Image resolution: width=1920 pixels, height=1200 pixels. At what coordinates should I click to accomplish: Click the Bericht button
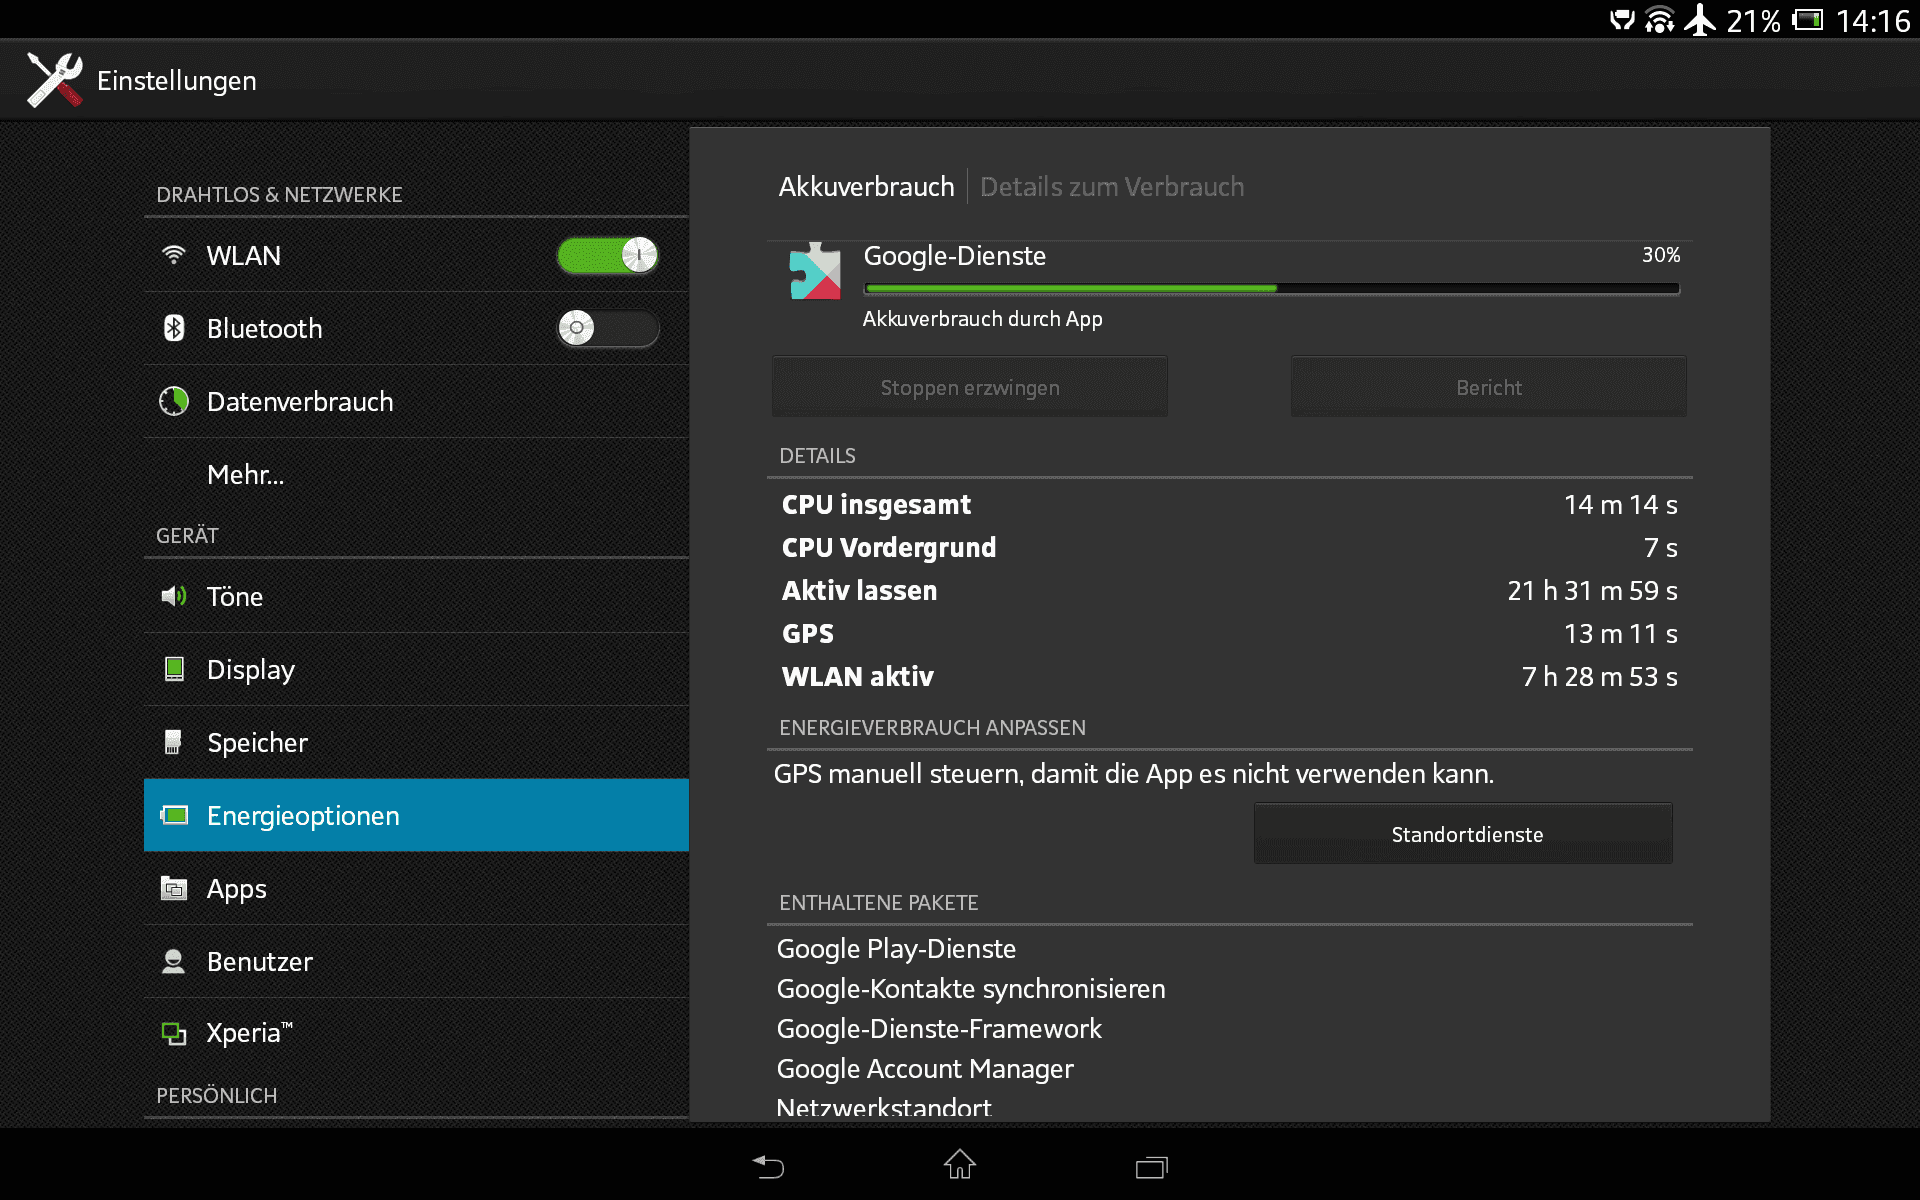coord(1489,387)
